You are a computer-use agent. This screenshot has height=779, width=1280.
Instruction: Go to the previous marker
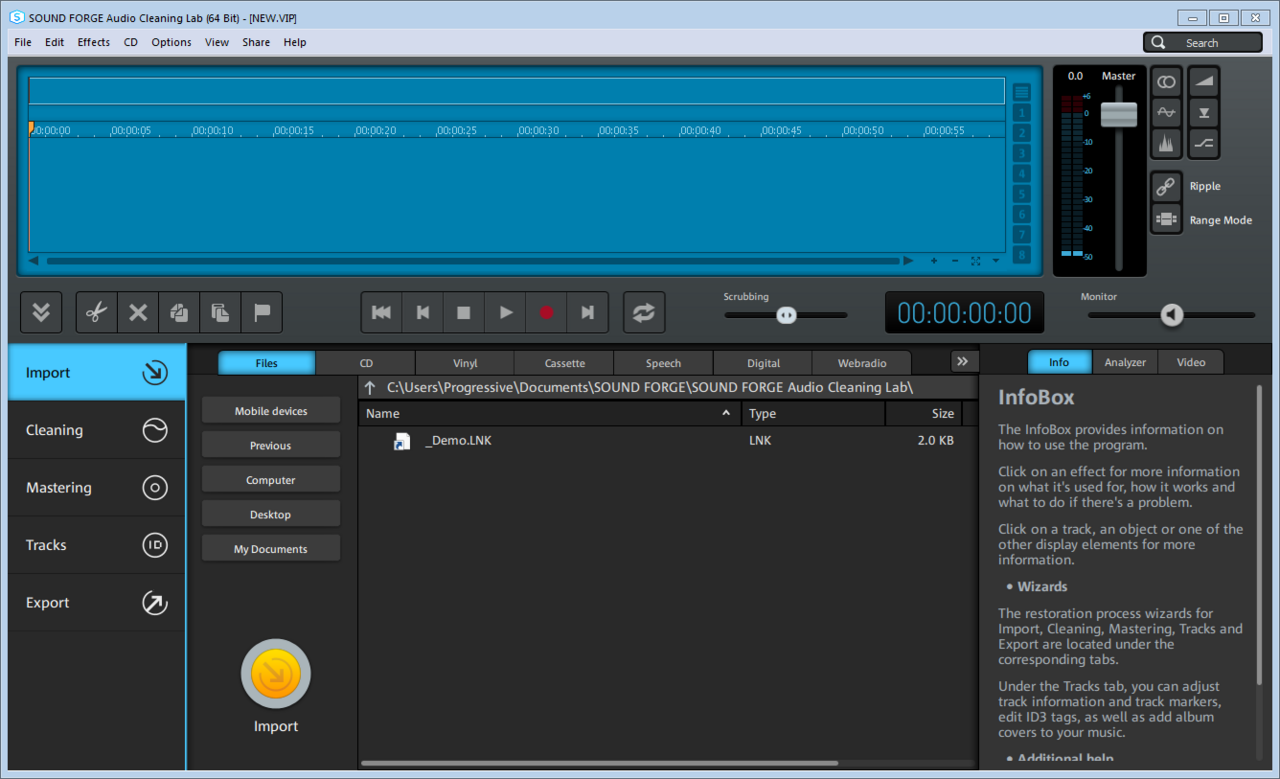pos(423,313)
